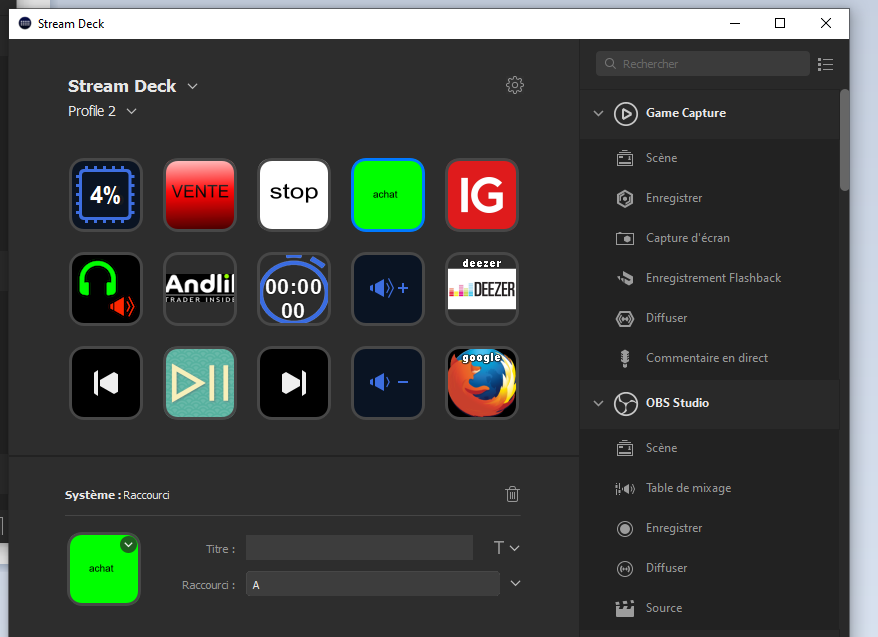Open Stream Deck settings gear

click(515, 85)
